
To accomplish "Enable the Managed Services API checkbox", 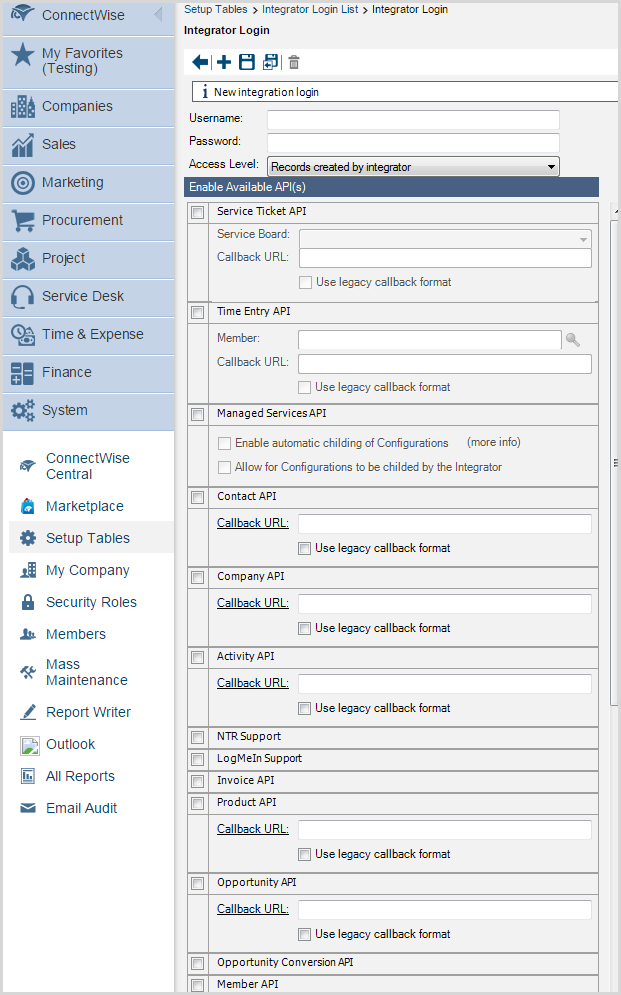I will [x=197, y=414].
